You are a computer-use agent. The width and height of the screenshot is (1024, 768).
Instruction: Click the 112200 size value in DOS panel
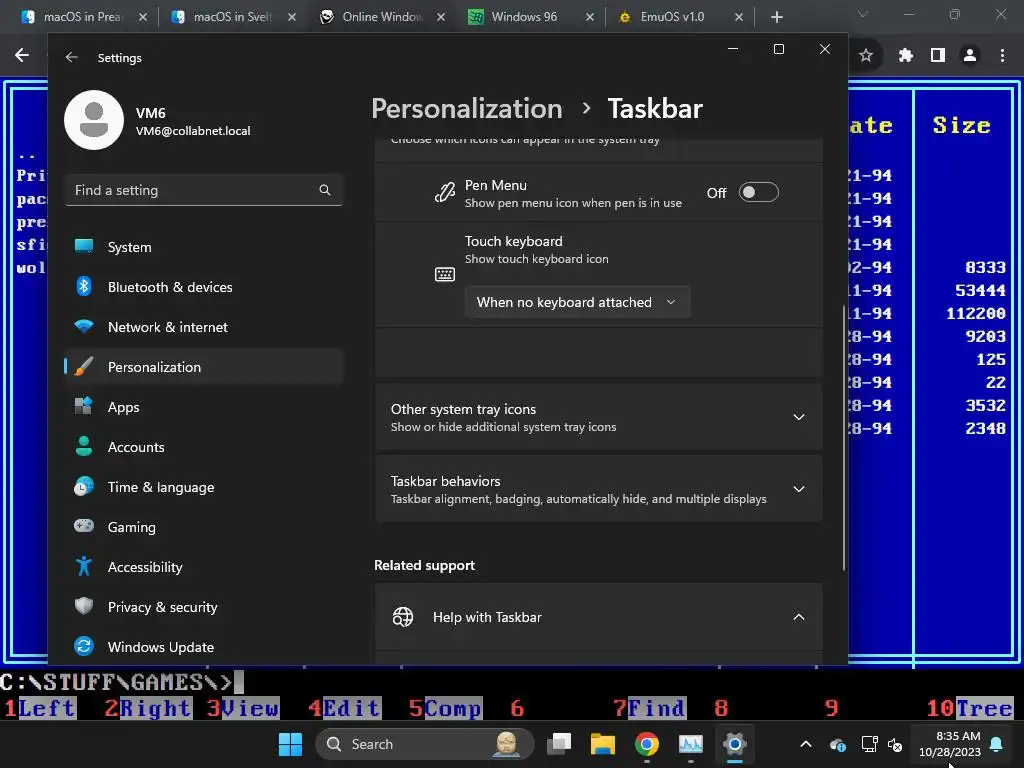coord(976,313)
